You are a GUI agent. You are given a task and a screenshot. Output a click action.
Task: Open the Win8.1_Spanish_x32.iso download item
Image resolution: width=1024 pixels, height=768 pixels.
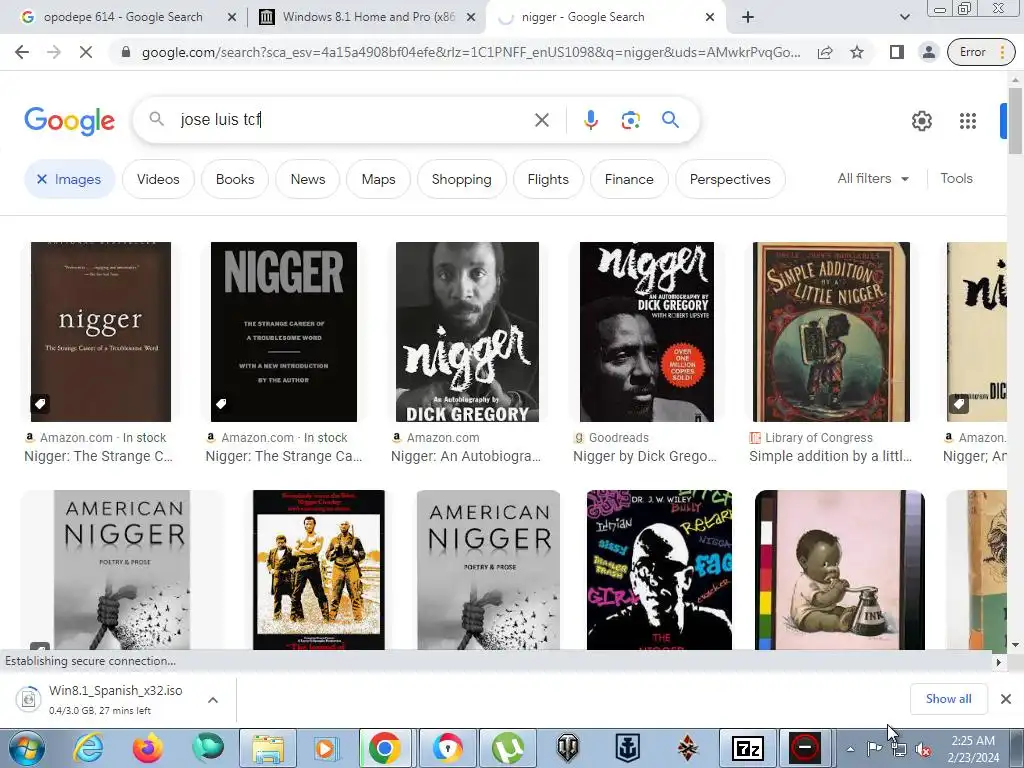point(116,699)
